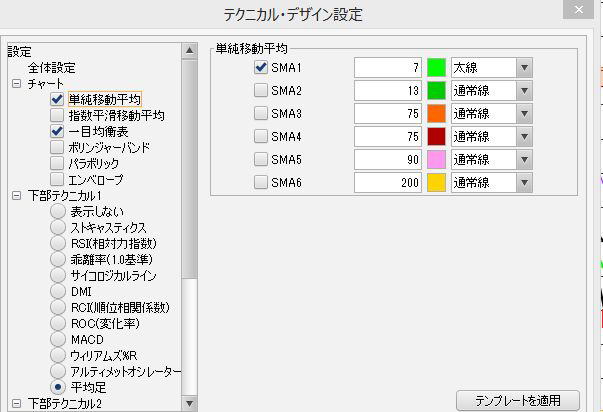Uncheck 一目均衡表 in the chart list
603x412 pixels.
pyautogui.click(x=57, y=131)
